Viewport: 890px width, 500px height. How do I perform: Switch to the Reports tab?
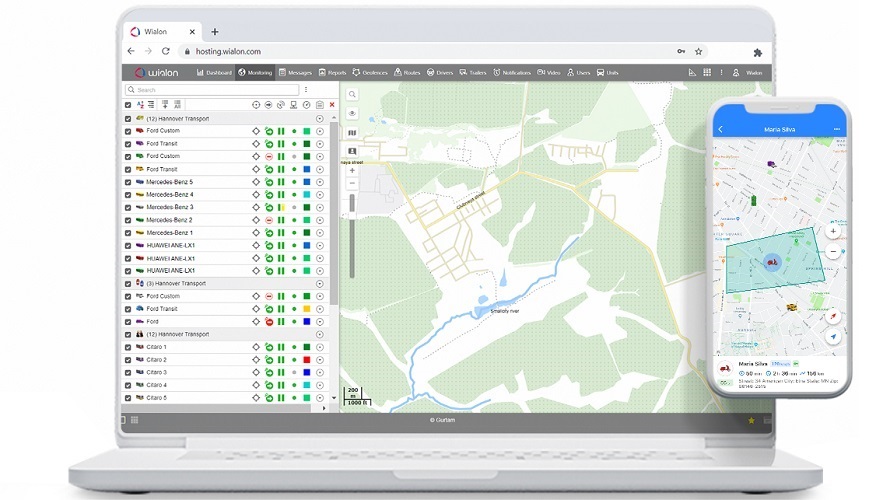332,73
